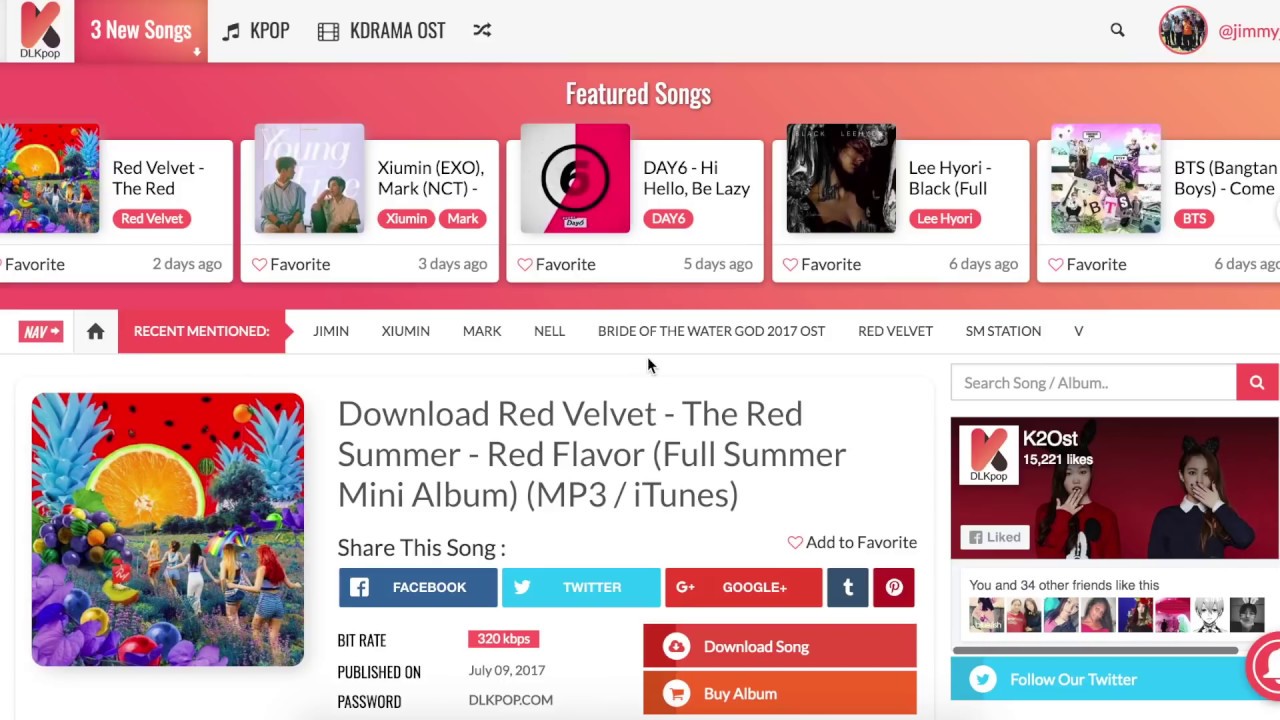Select the XIUMIN recent mentioned tag
The image size is (1280, 720).
tap(405, 331)
